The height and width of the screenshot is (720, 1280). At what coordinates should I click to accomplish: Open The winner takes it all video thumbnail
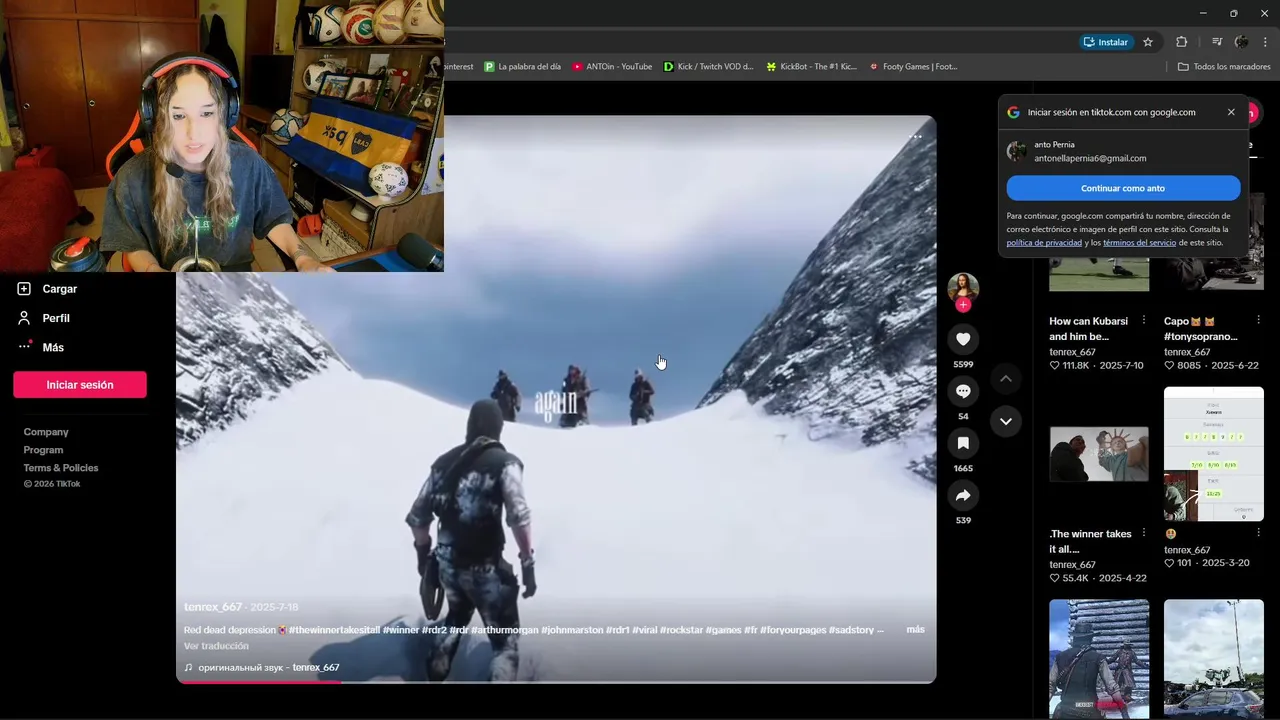[1099, 454]
